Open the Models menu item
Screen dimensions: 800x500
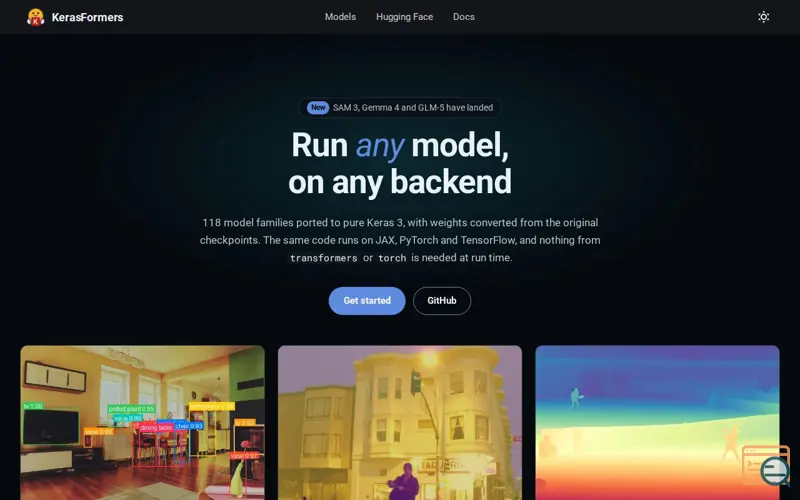pos(340,17)
